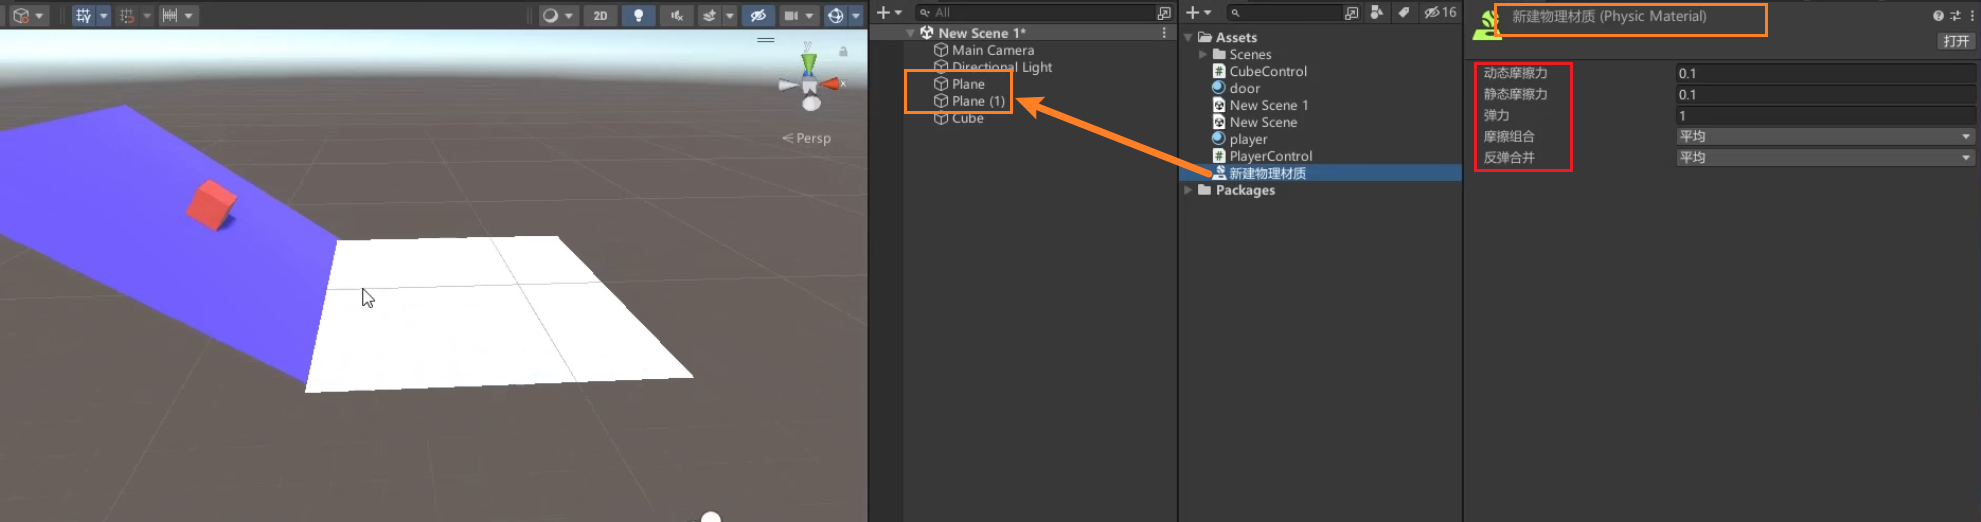Image resolution: width=1981 pixels, height=522 pixels.
Task: Open the draw mode shading sphere dropdown
Action: click(x=557, y=16)
